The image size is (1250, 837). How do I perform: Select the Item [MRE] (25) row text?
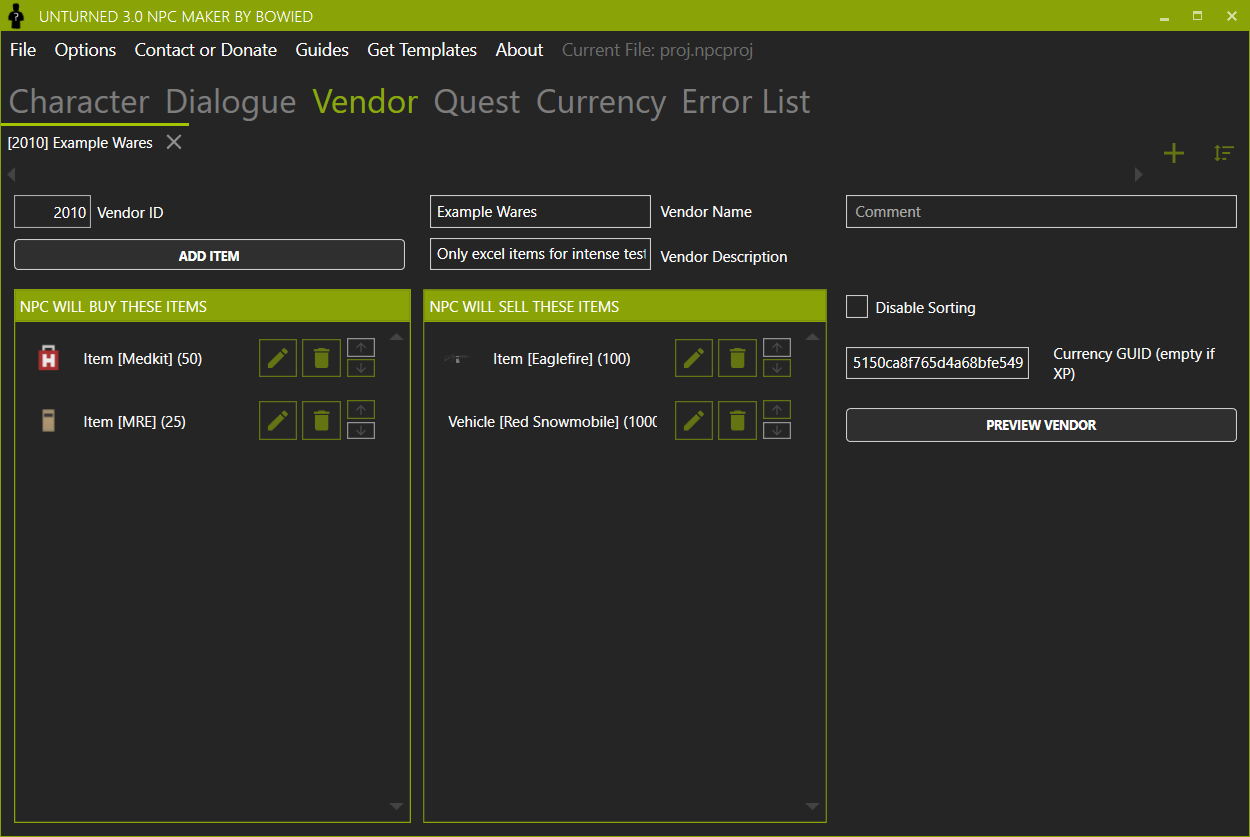click(135, 421)
